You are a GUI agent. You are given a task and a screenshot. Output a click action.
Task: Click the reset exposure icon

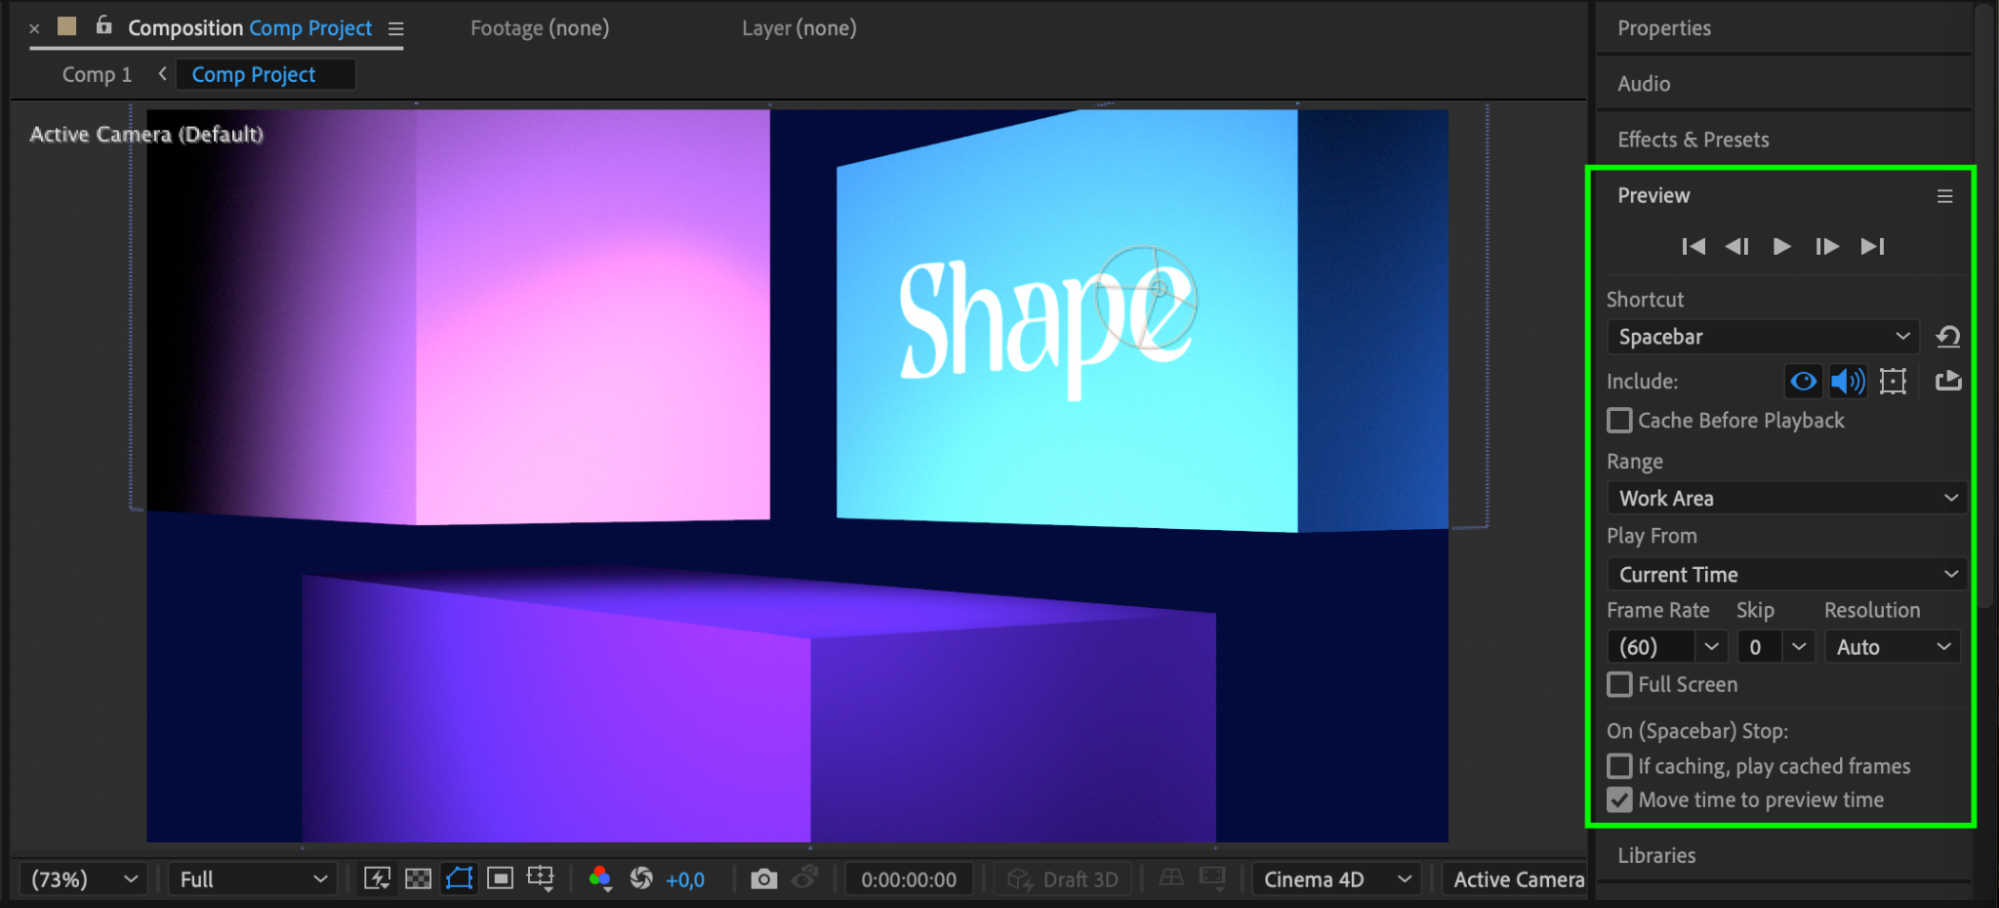641,879
